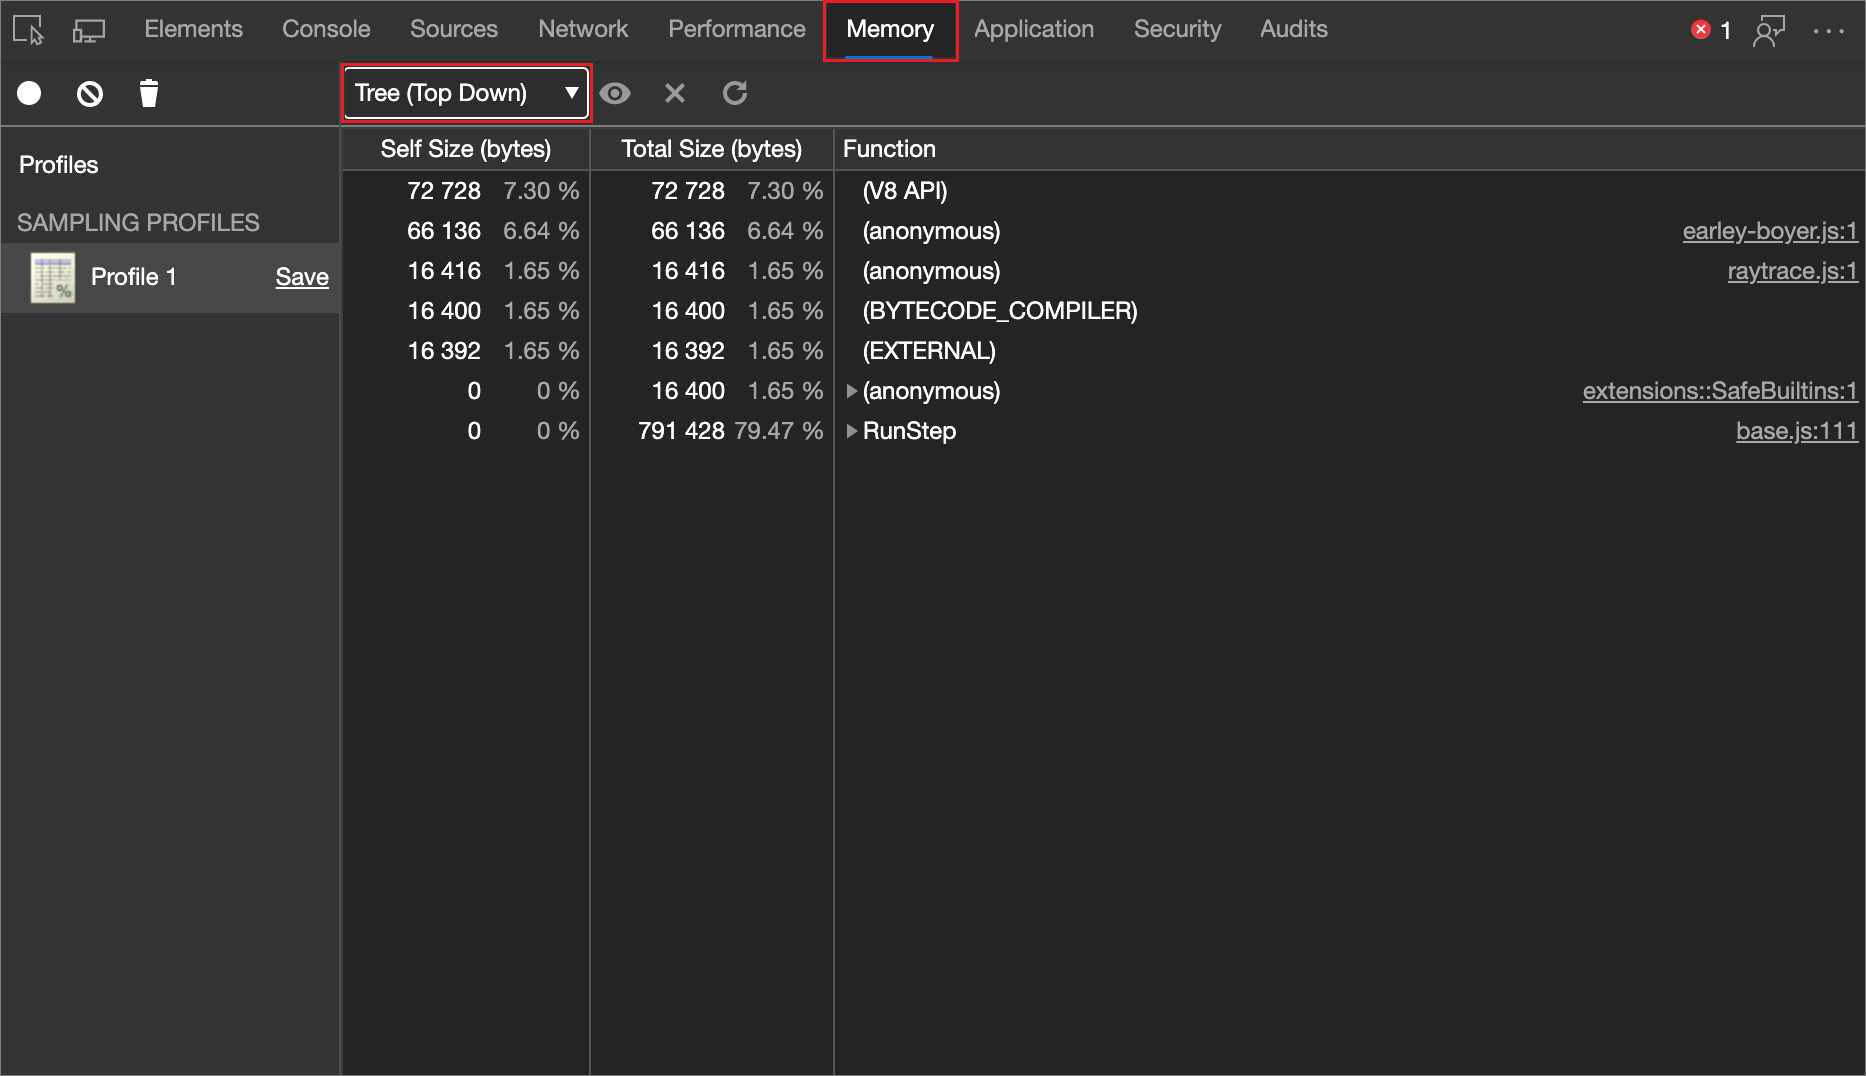Click the inspect element picker icon
This screenshot has width=1866, height=1076.
(29, 30)
